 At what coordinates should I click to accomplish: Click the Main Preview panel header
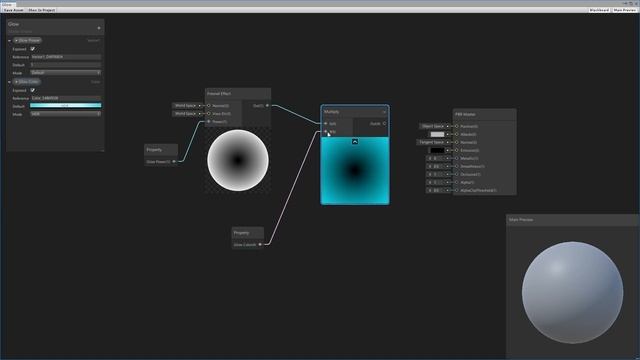[572, 220]
